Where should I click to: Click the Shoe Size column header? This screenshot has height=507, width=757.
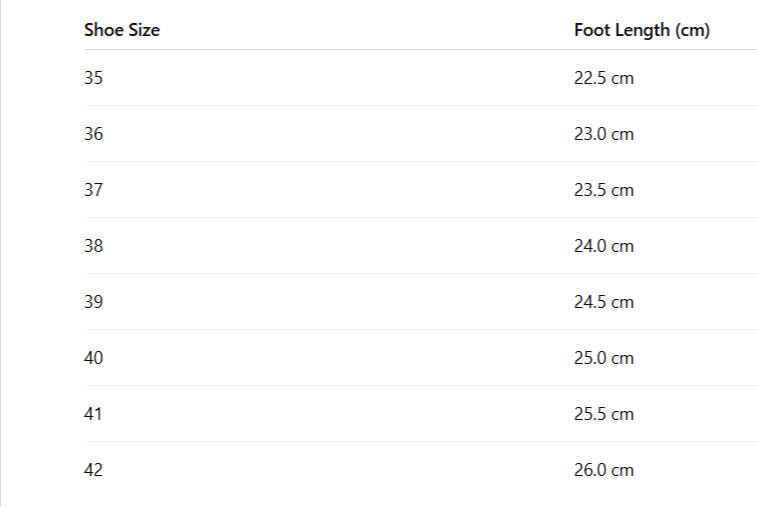[x=122, y=30]
